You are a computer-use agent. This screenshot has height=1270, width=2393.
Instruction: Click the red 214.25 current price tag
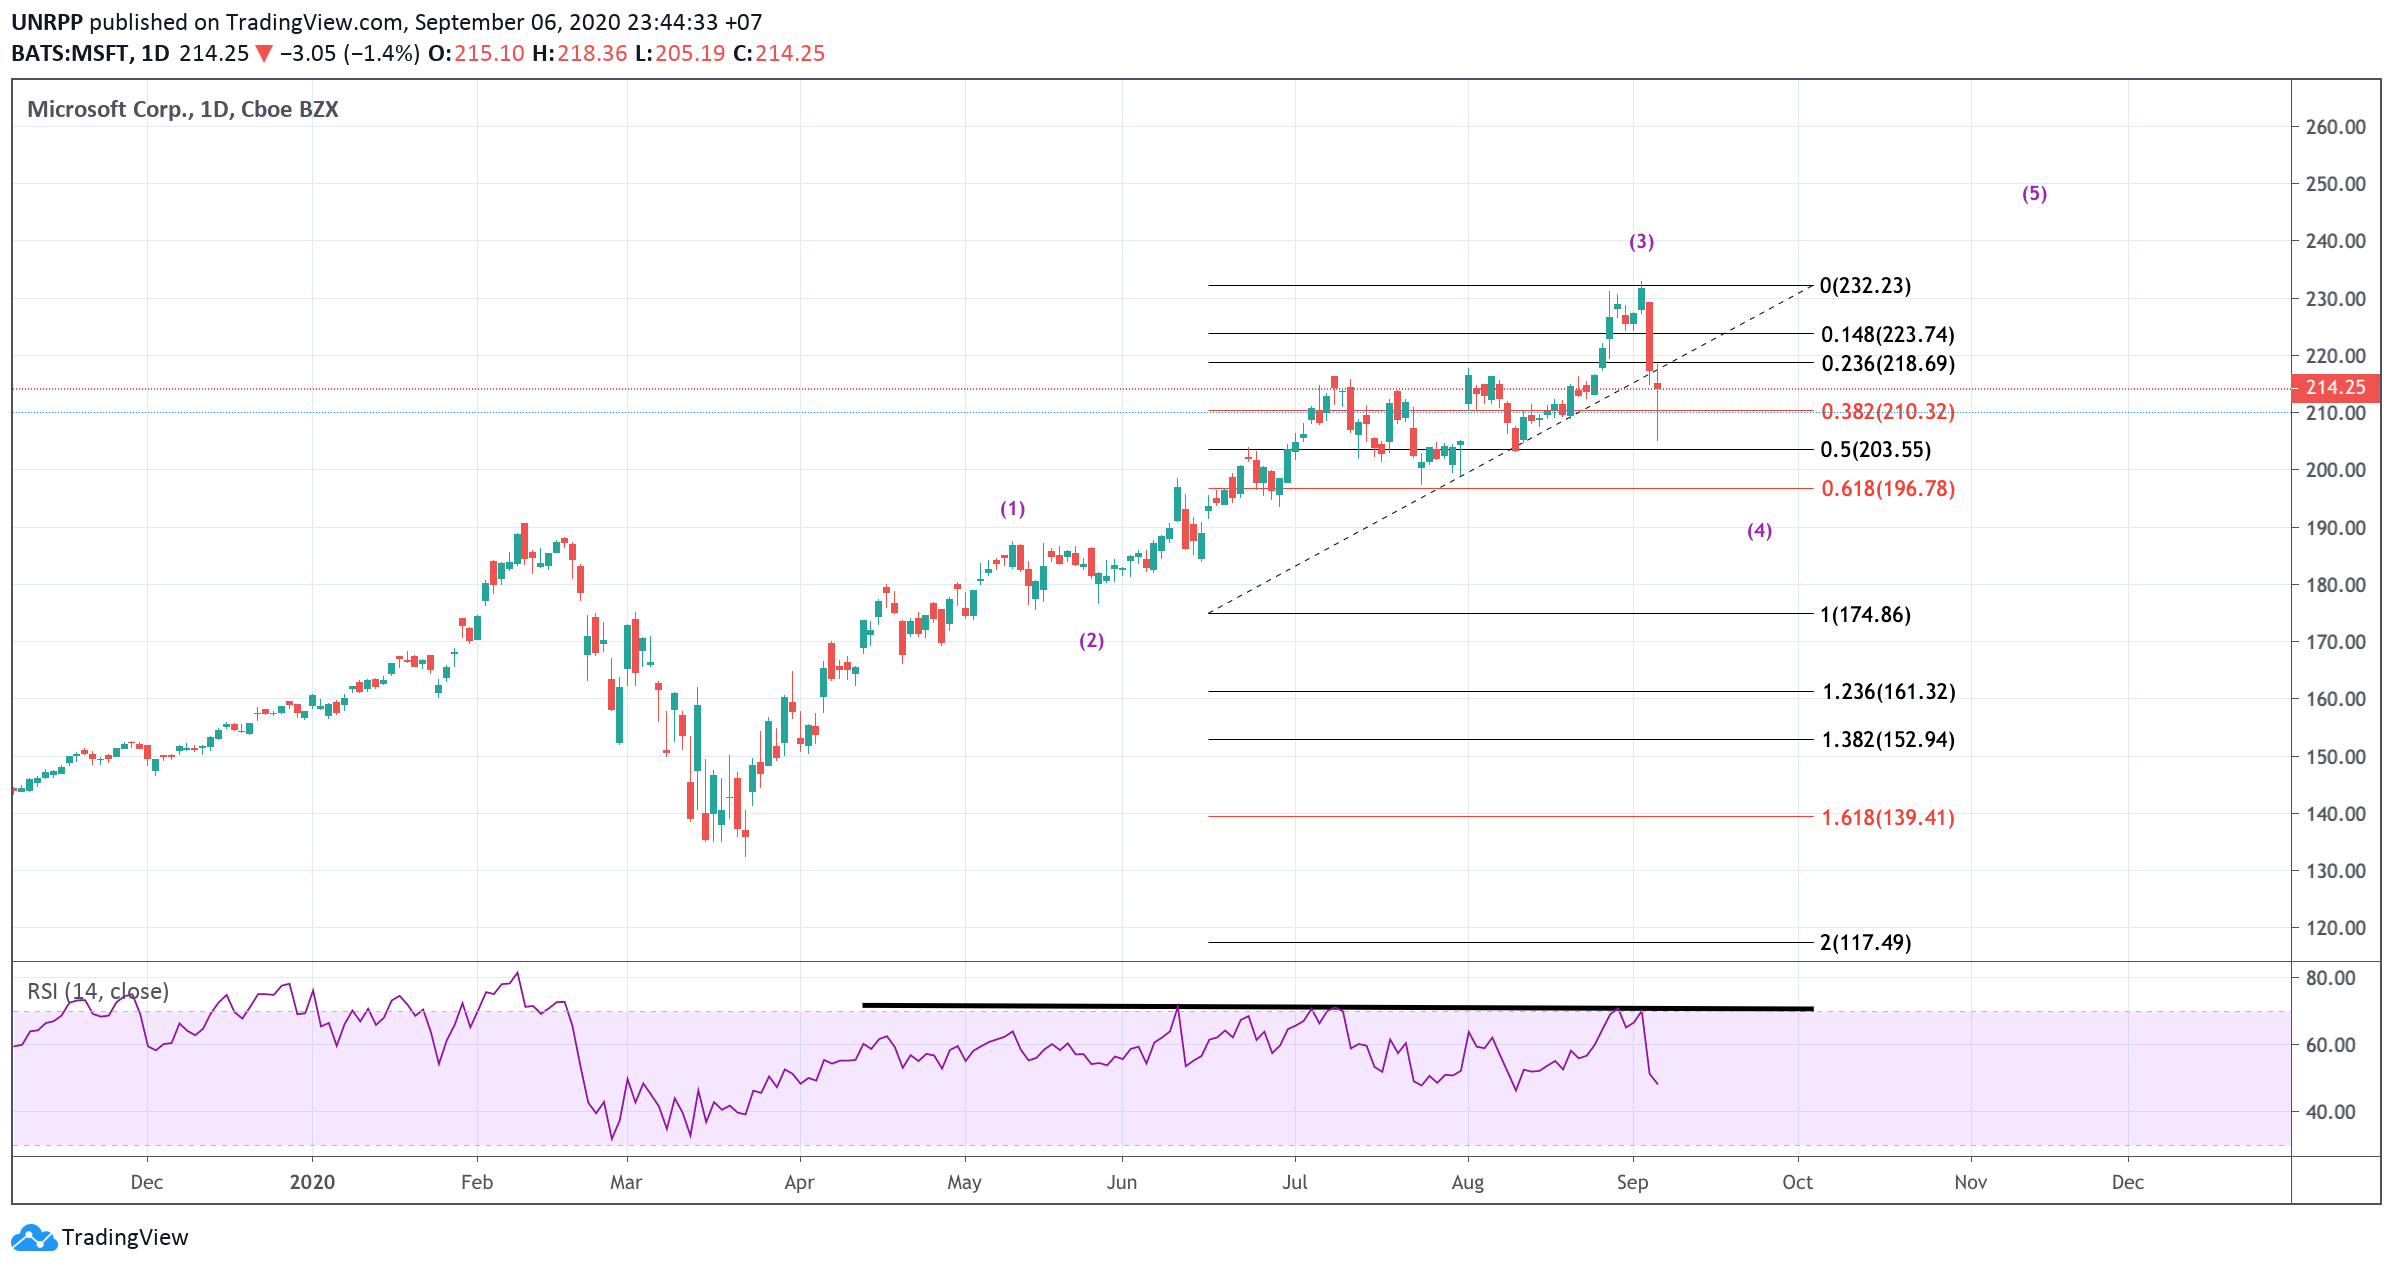click(2336, 387)
